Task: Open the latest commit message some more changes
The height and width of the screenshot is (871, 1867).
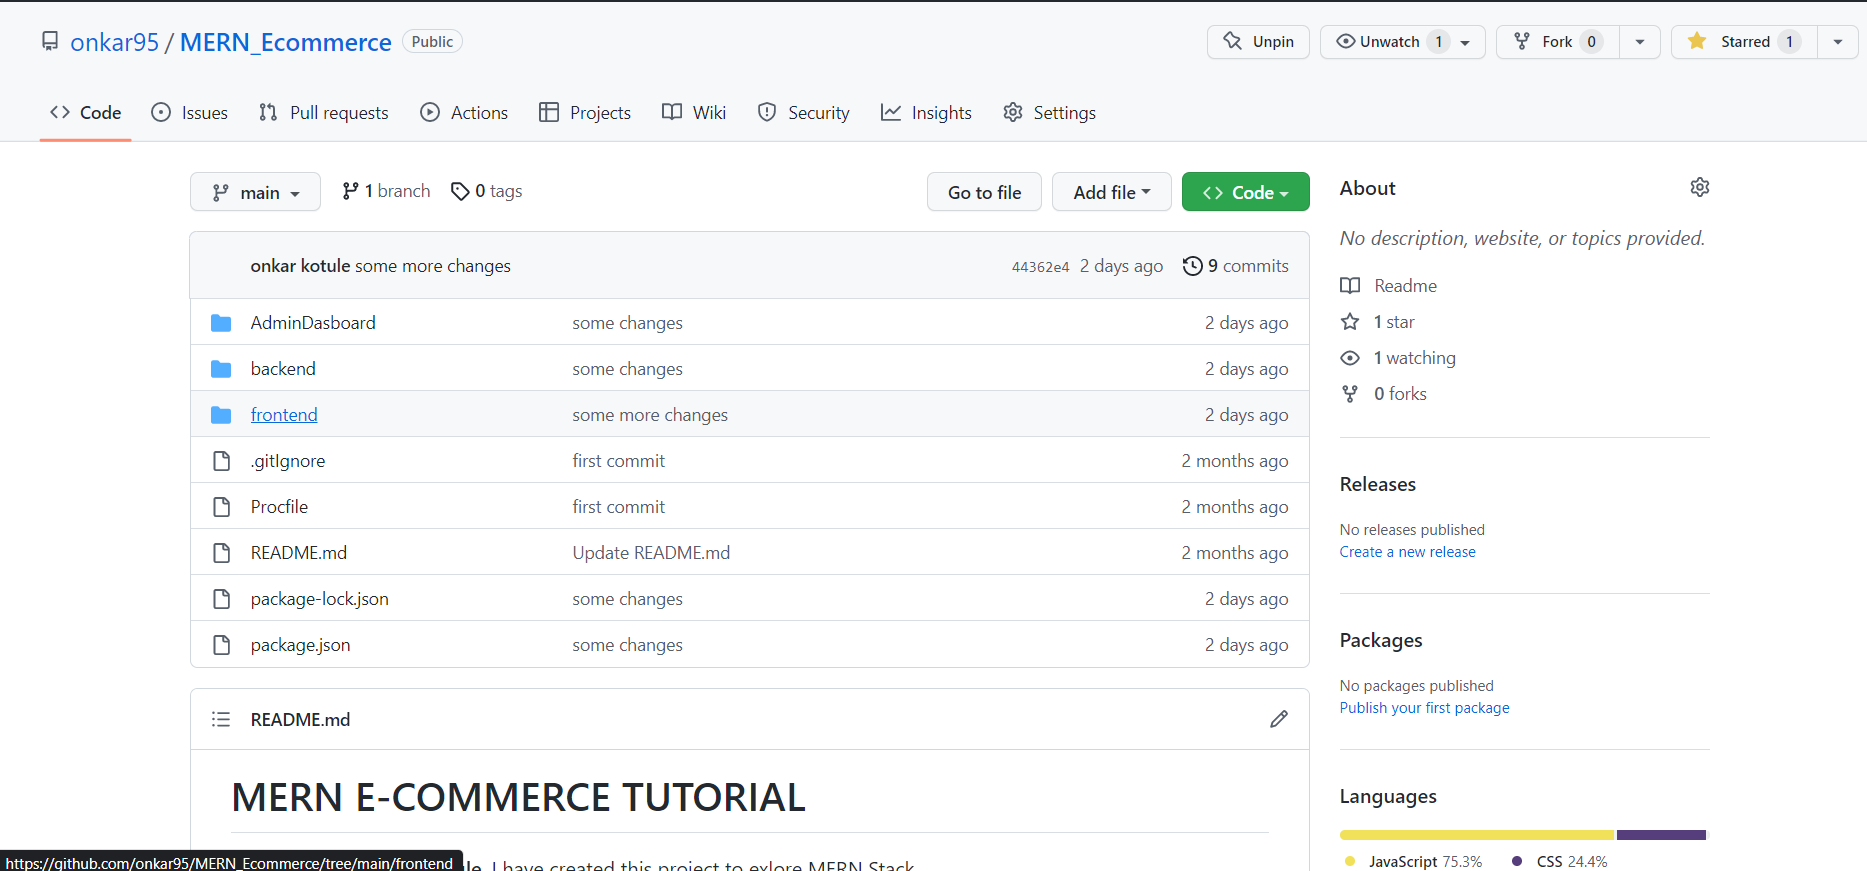Action: click(433, 266)
